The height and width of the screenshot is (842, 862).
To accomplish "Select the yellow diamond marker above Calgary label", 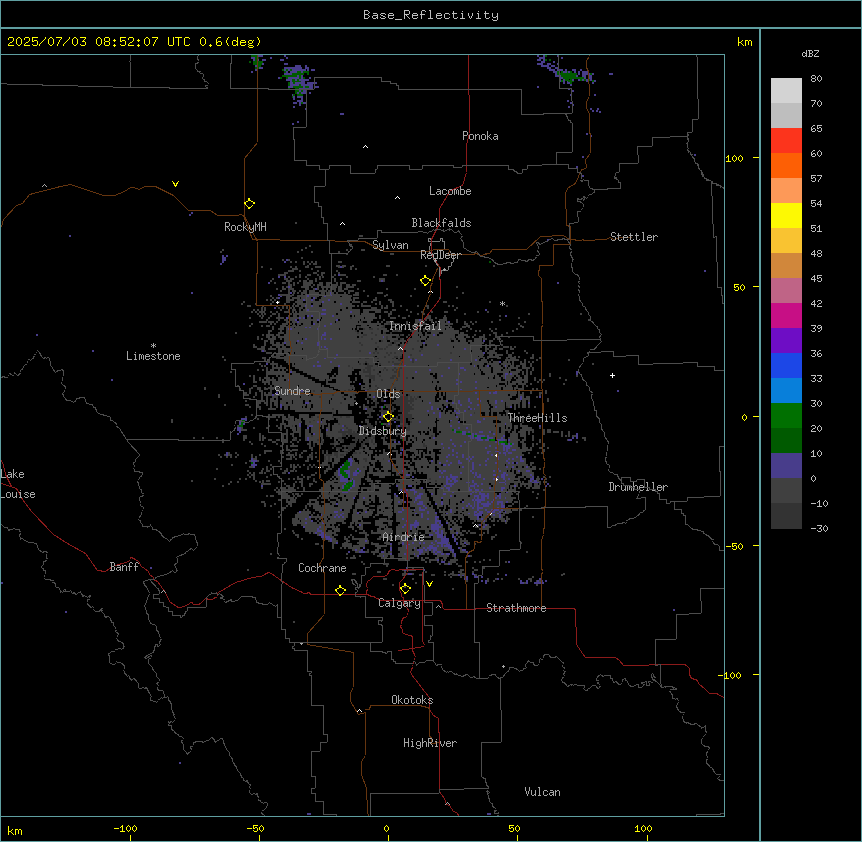I will click(405, 589).
